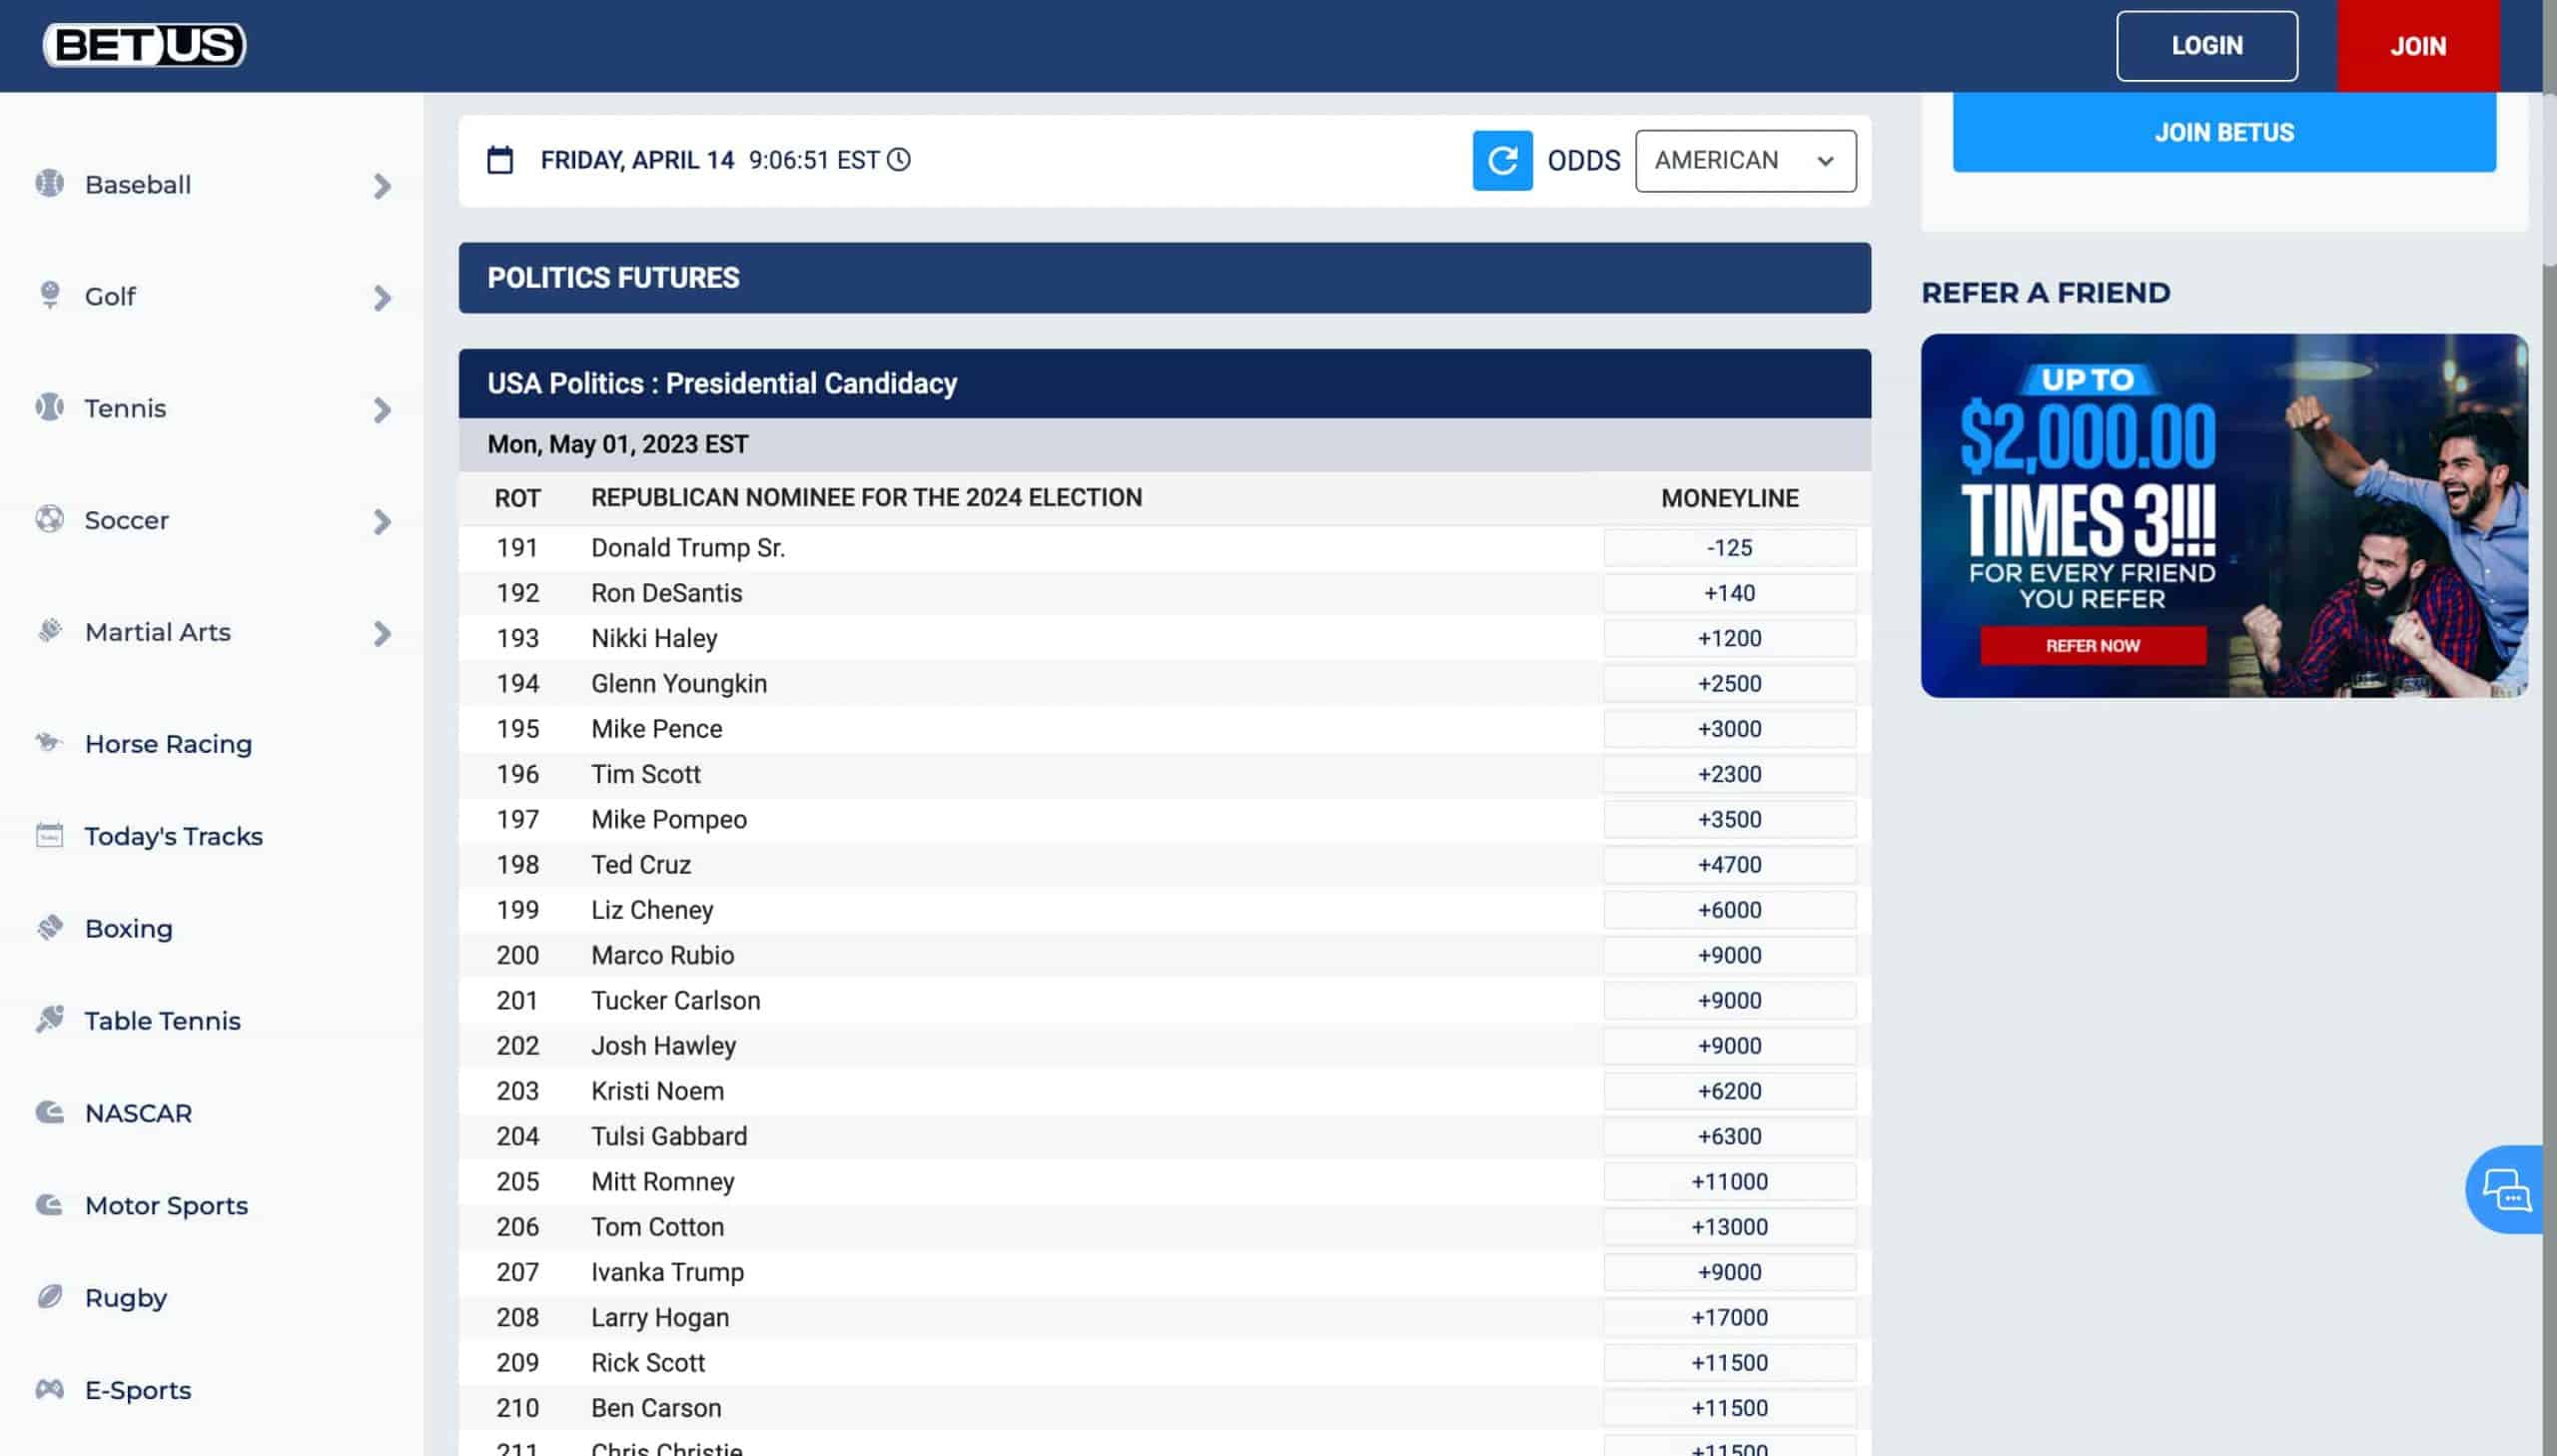Viewport: 2557px width, 1456px height.
Task: Click the E-Sports gamepad icon
Action: 49,1389
